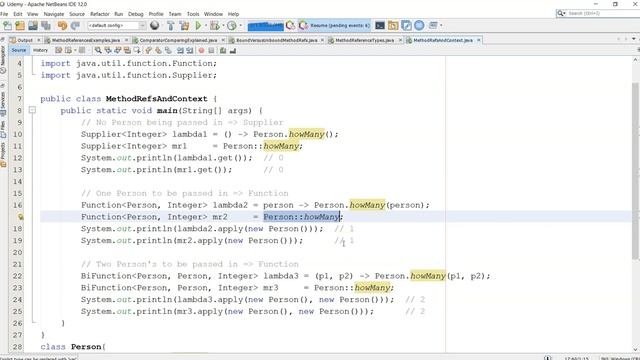Open the Team menu
The height and width of the screenshot is (360, 640).
click(175, 14)
